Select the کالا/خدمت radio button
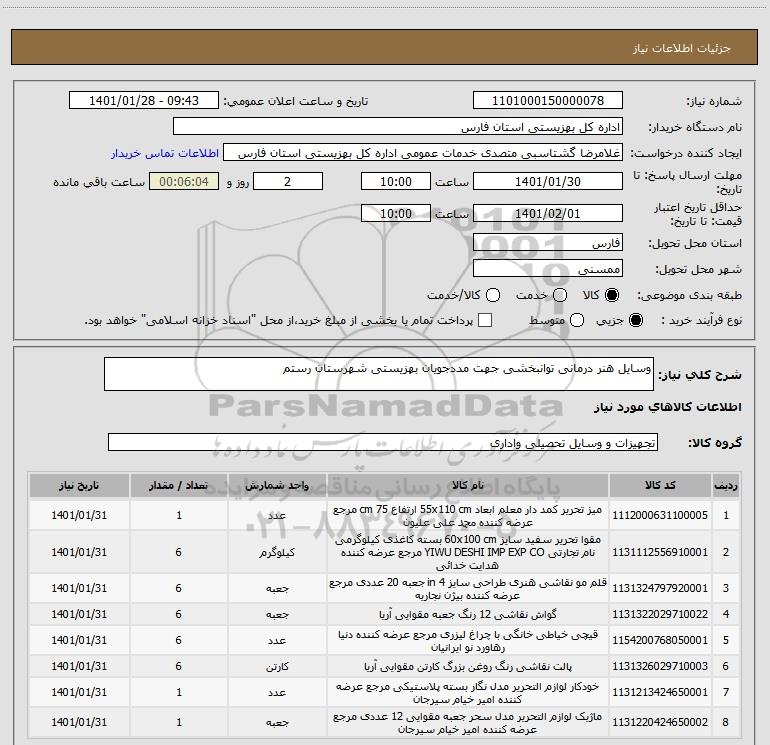The width and height of the screenshot is (770, 745). pyautogui.click(x=493, y=295)
